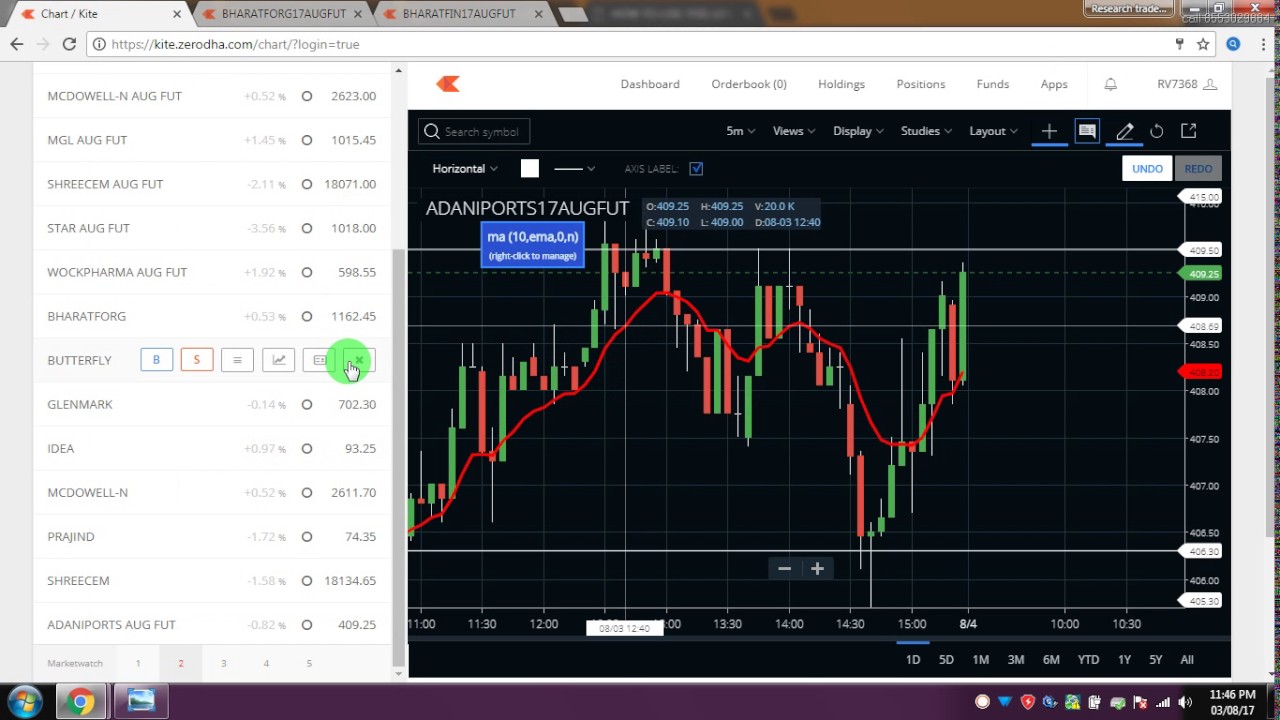Image resolution: width=1280 pixels, height=720 pixels.
Task: Go back in browser history
Action: (x=17, y=44)
